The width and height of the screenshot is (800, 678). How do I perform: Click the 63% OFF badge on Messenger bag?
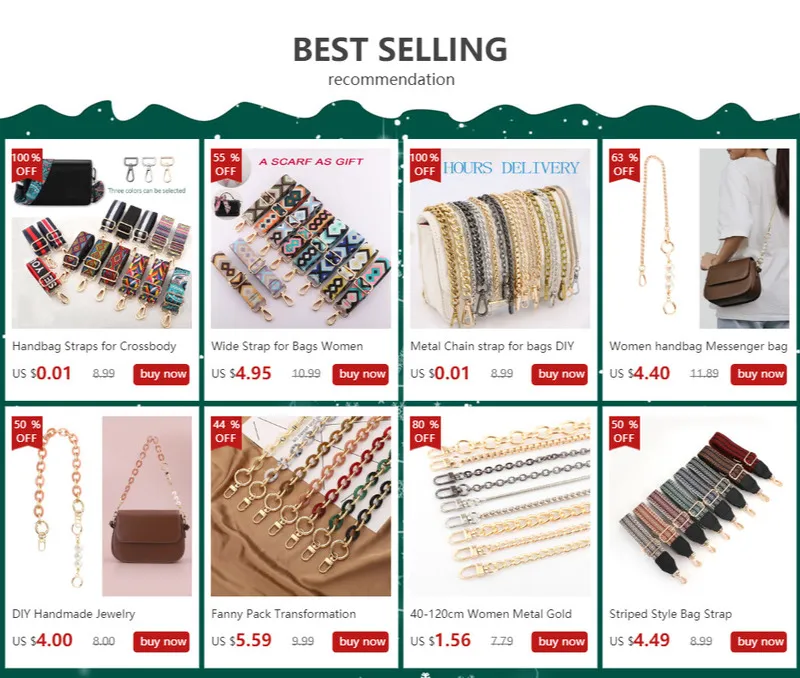pos(624,165)
